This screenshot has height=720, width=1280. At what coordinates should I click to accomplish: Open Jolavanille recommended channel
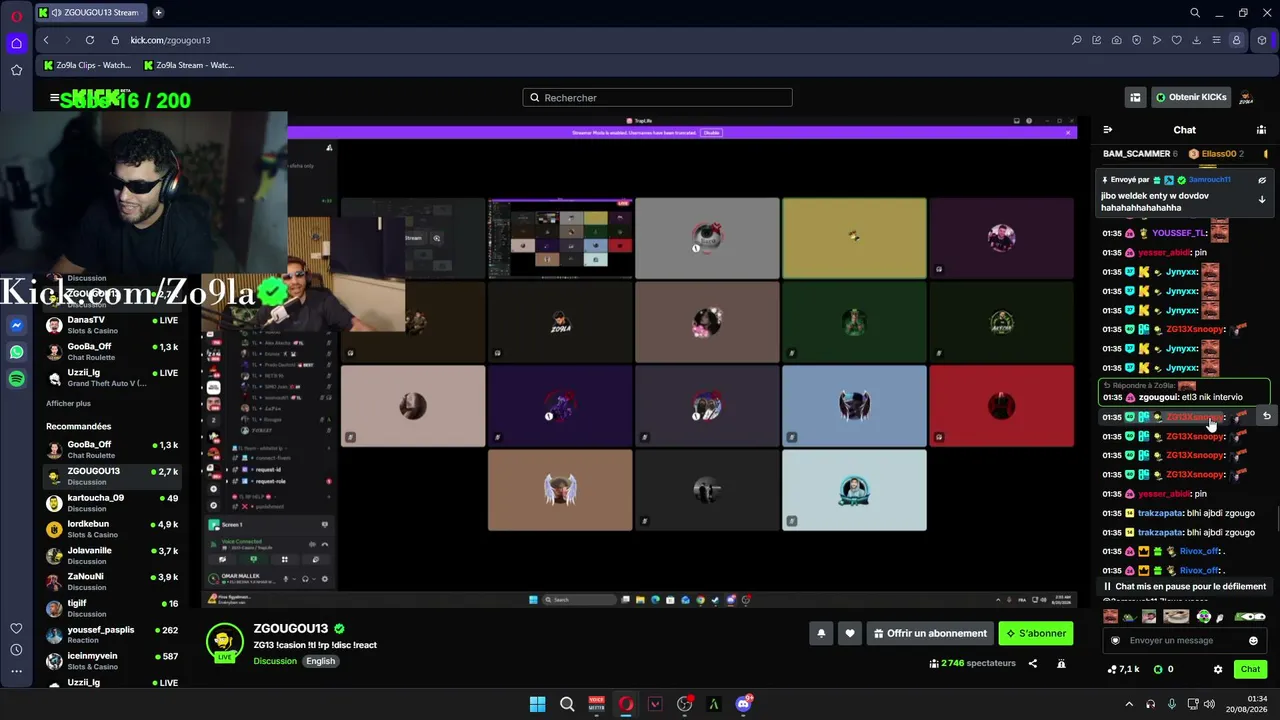pos(112,555)
